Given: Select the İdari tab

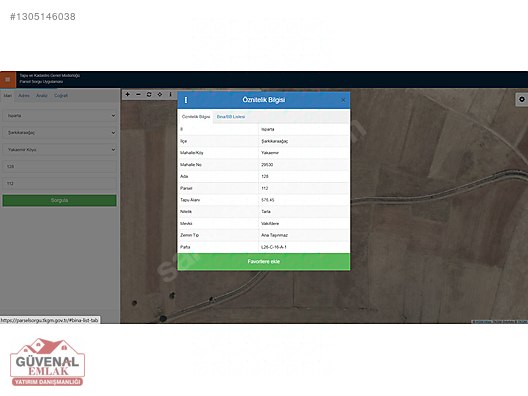Looking at the screenshot, I should coord(8,96).
